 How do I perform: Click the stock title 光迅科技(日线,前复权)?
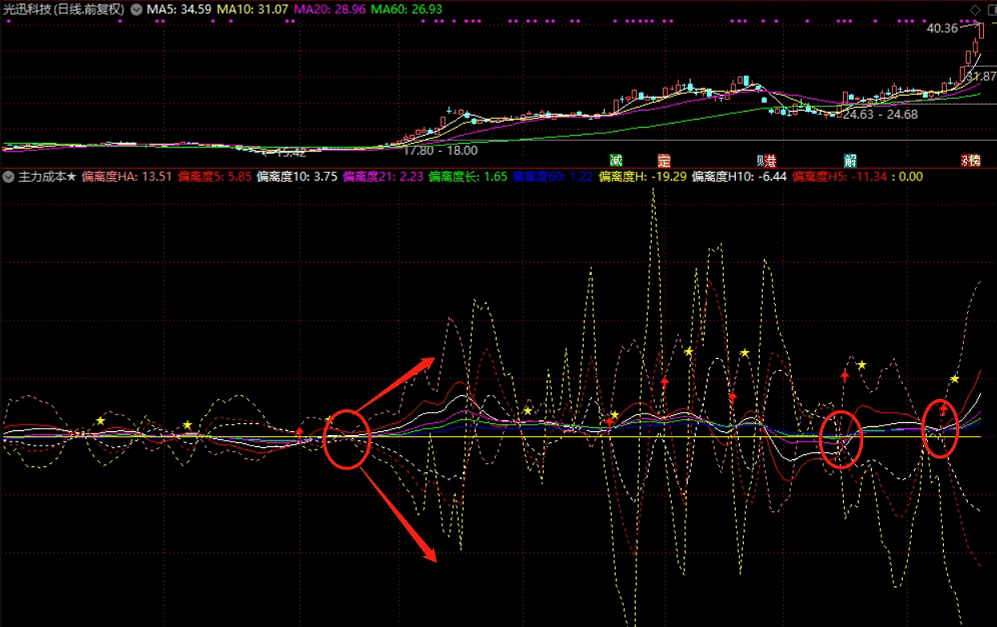click(x=64, y=10)
